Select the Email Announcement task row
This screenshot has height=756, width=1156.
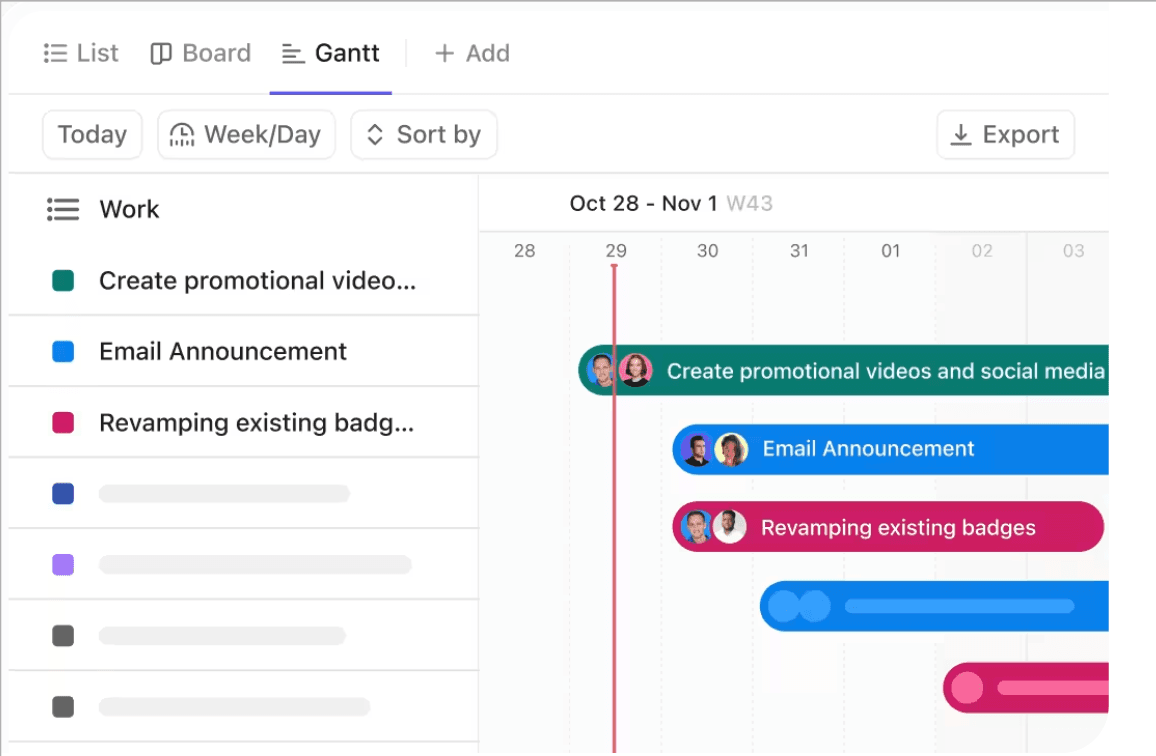coord(243,351)
